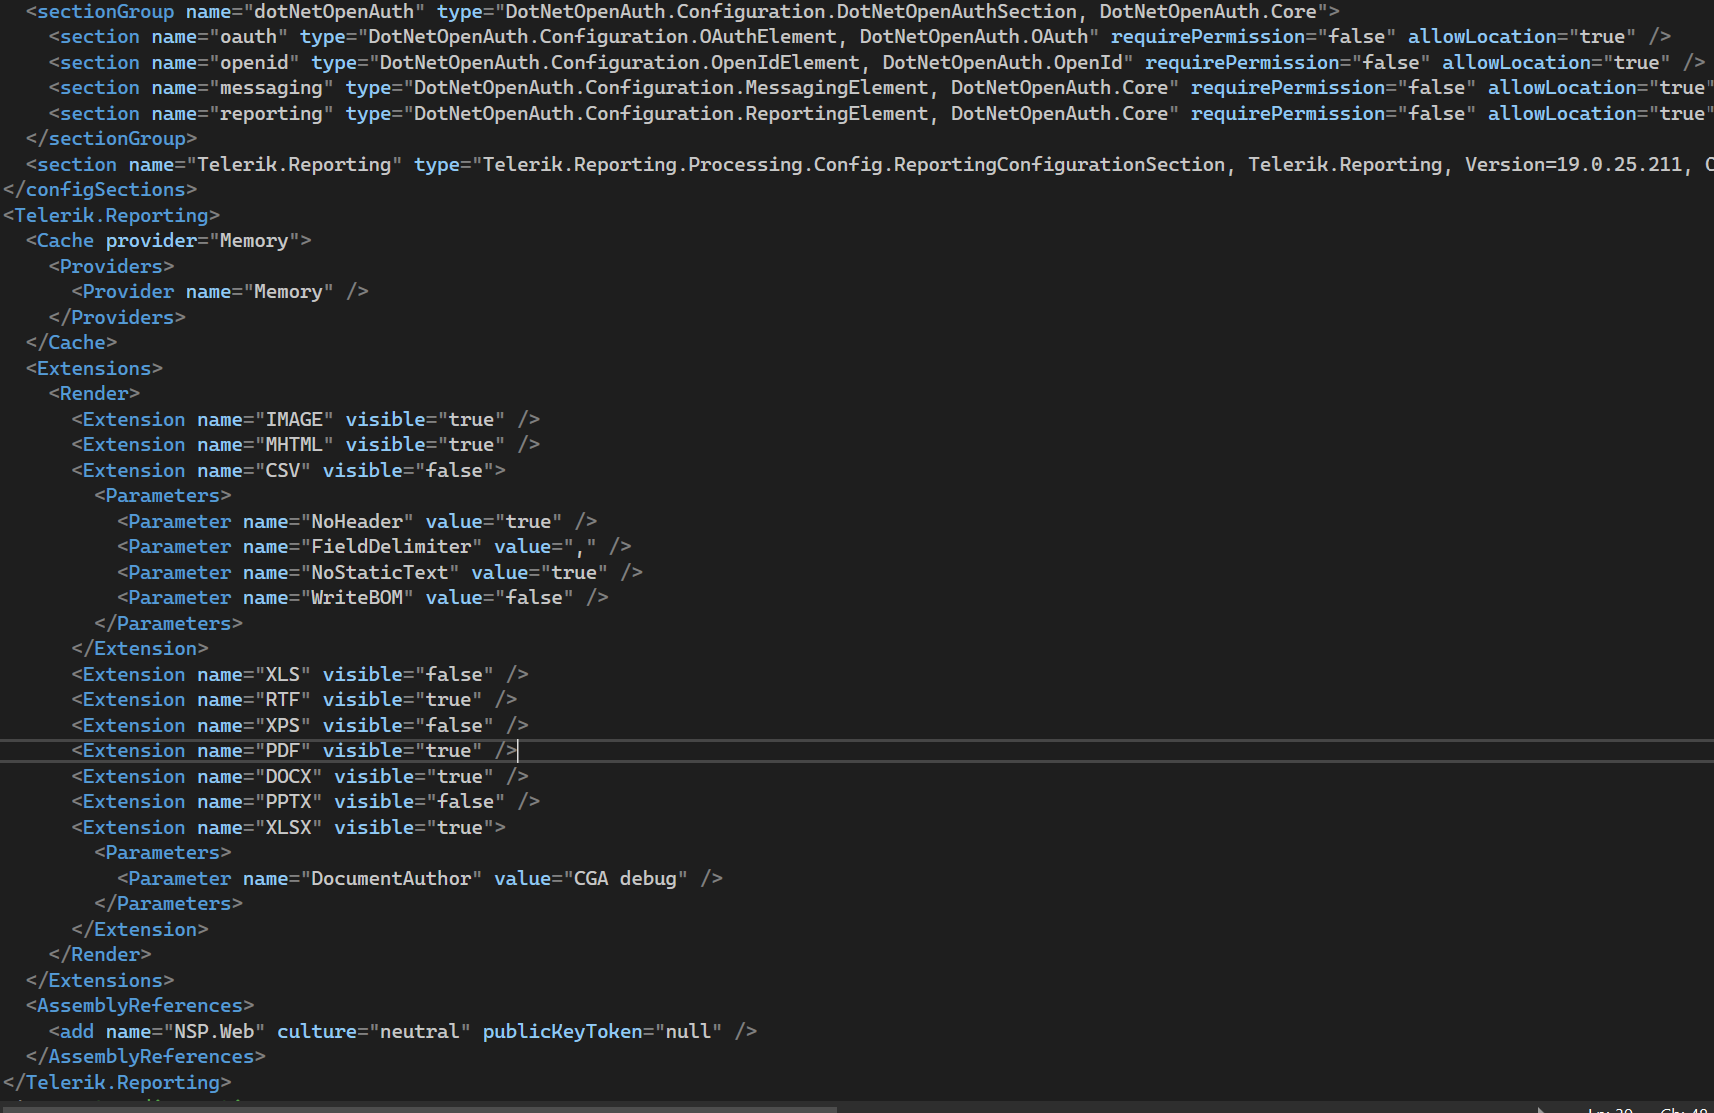Click the "FieldDelimiter" parameter name
1714x1113 pixels.
pos(391,546)
